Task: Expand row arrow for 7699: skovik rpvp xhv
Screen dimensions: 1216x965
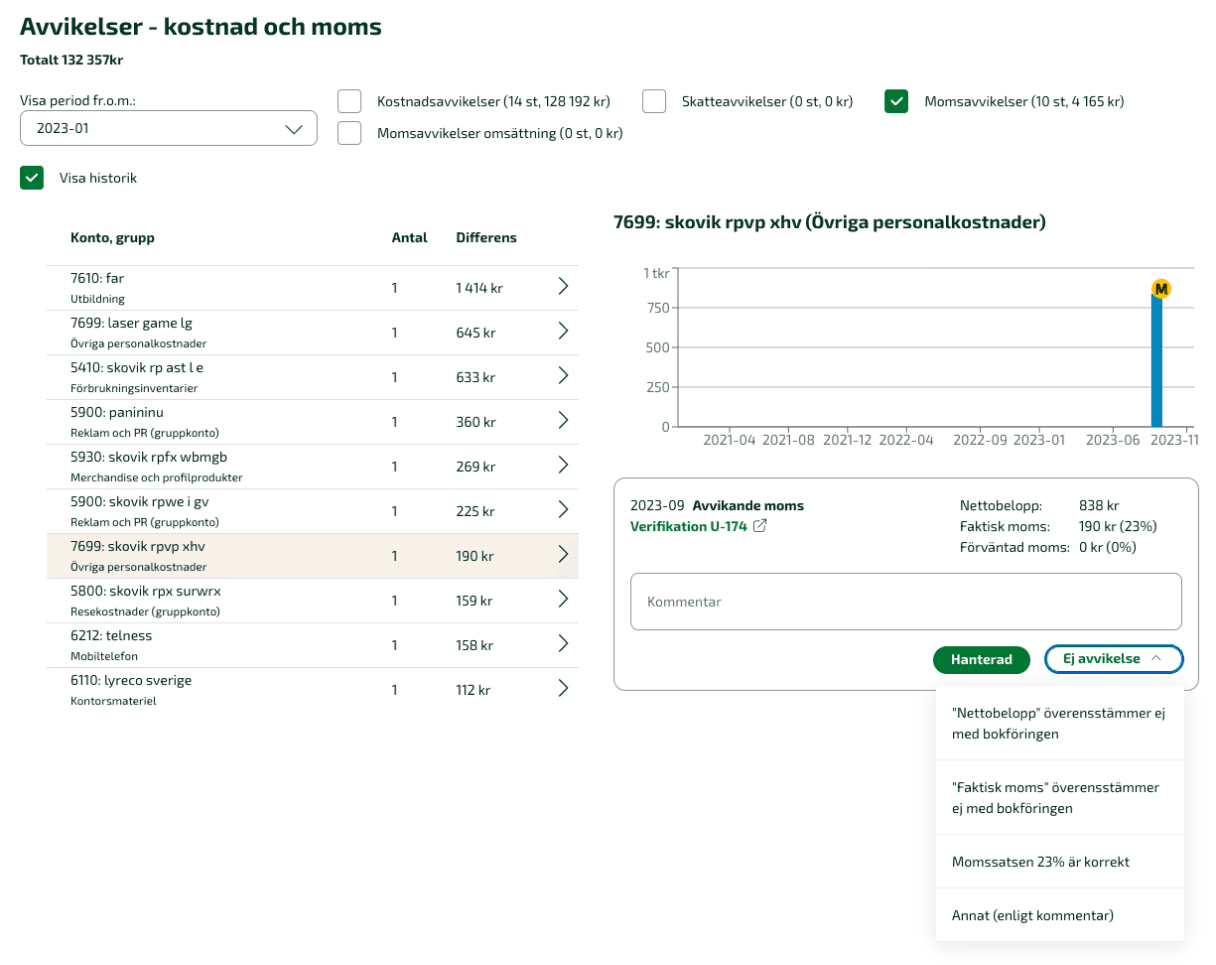Action: (x=563, y=554)
